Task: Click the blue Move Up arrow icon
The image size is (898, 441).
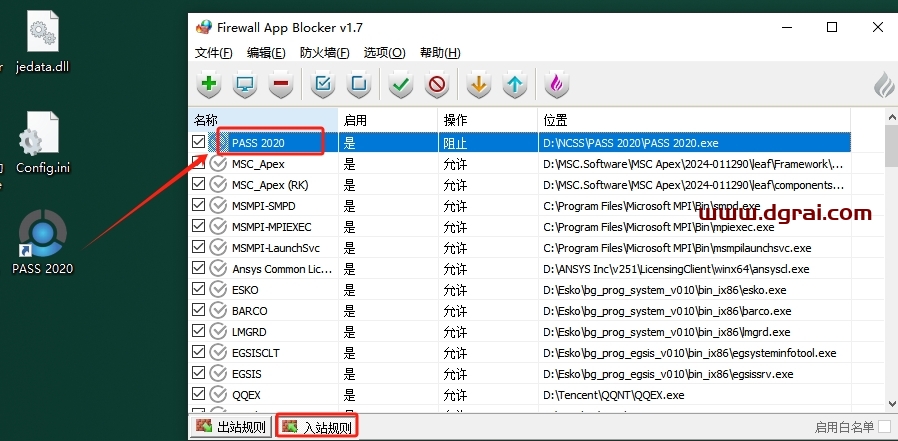Action: [515, 85]
